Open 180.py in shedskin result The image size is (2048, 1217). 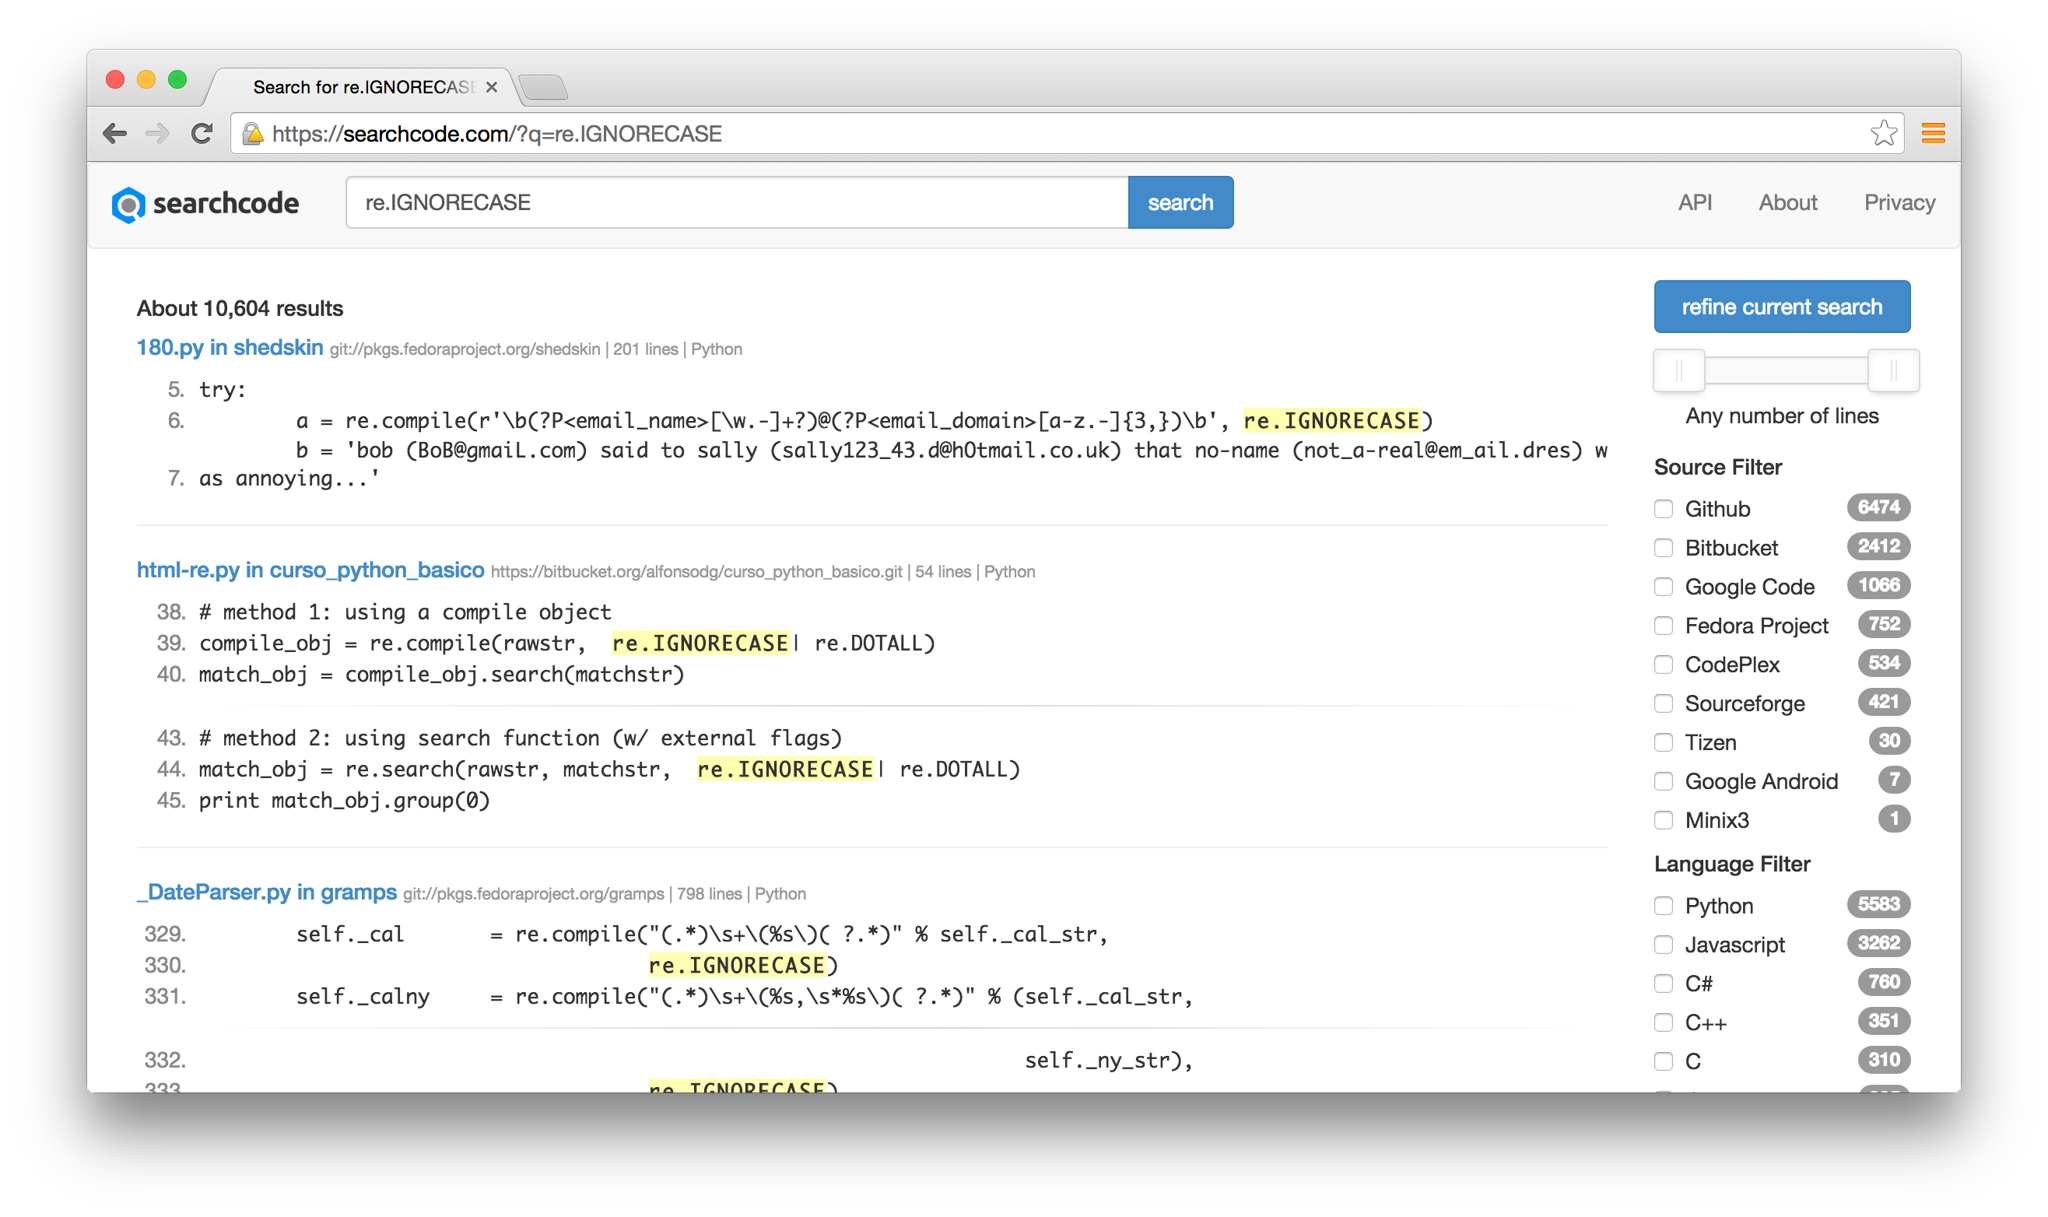[x=229, y=347]
